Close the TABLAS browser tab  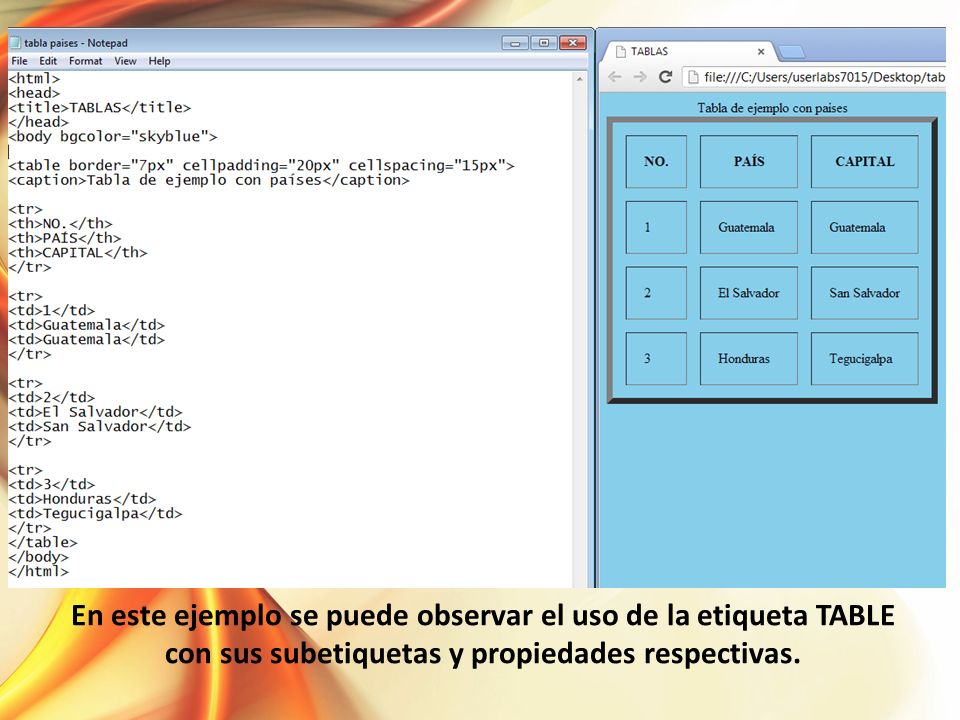pos(761,51)
